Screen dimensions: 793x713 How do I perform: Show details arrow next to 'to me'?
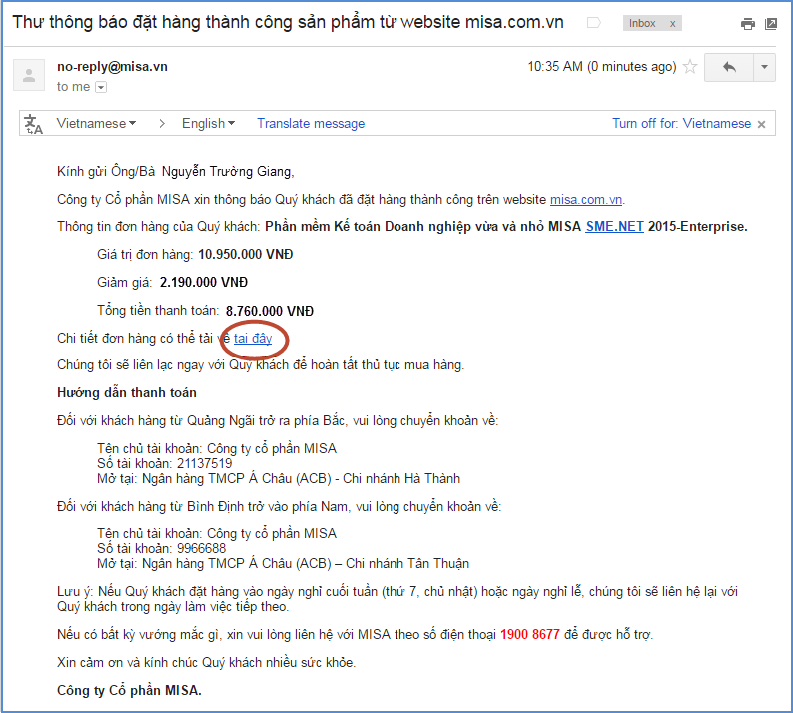point(101,87)
